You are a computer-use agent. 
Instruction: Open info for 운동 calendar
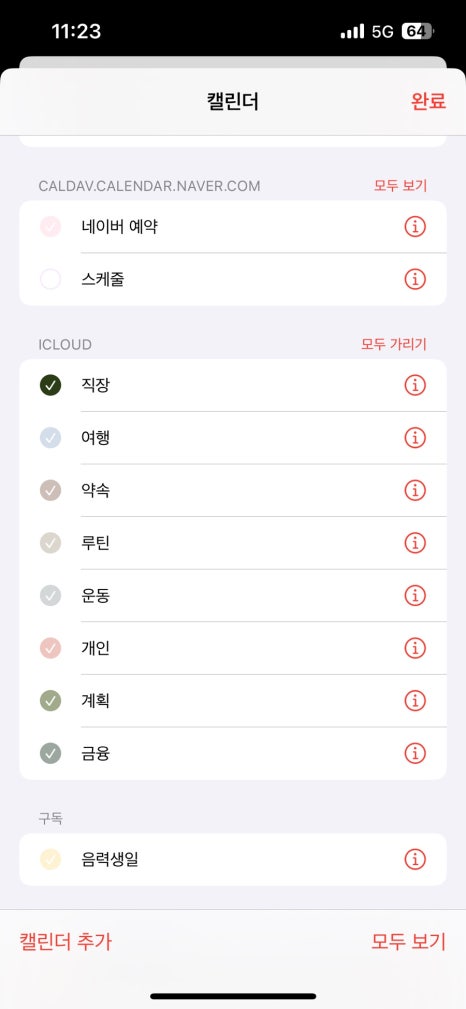point(415,595)
